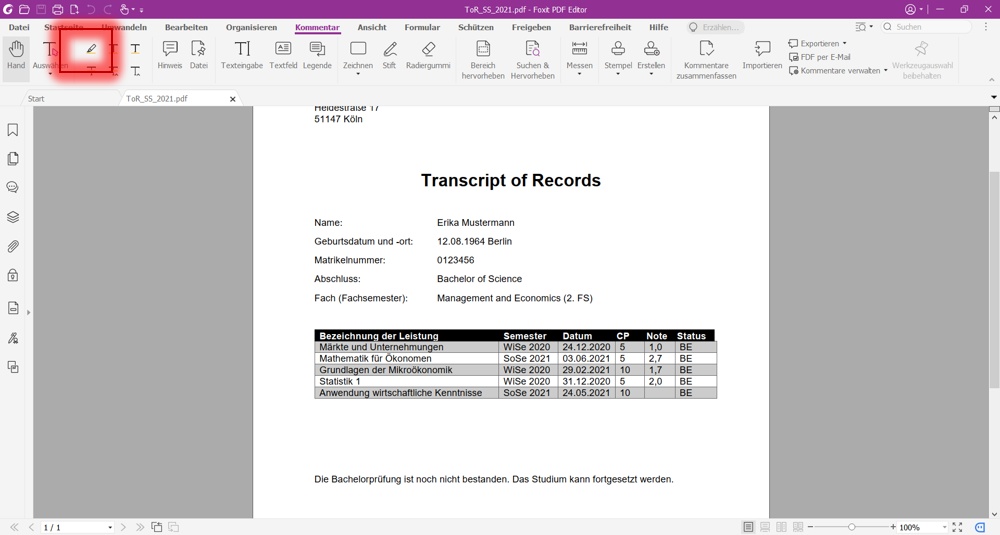1000x535 pixels.
Task: Enter fullscreen mode icon
Action: point(957,527)
